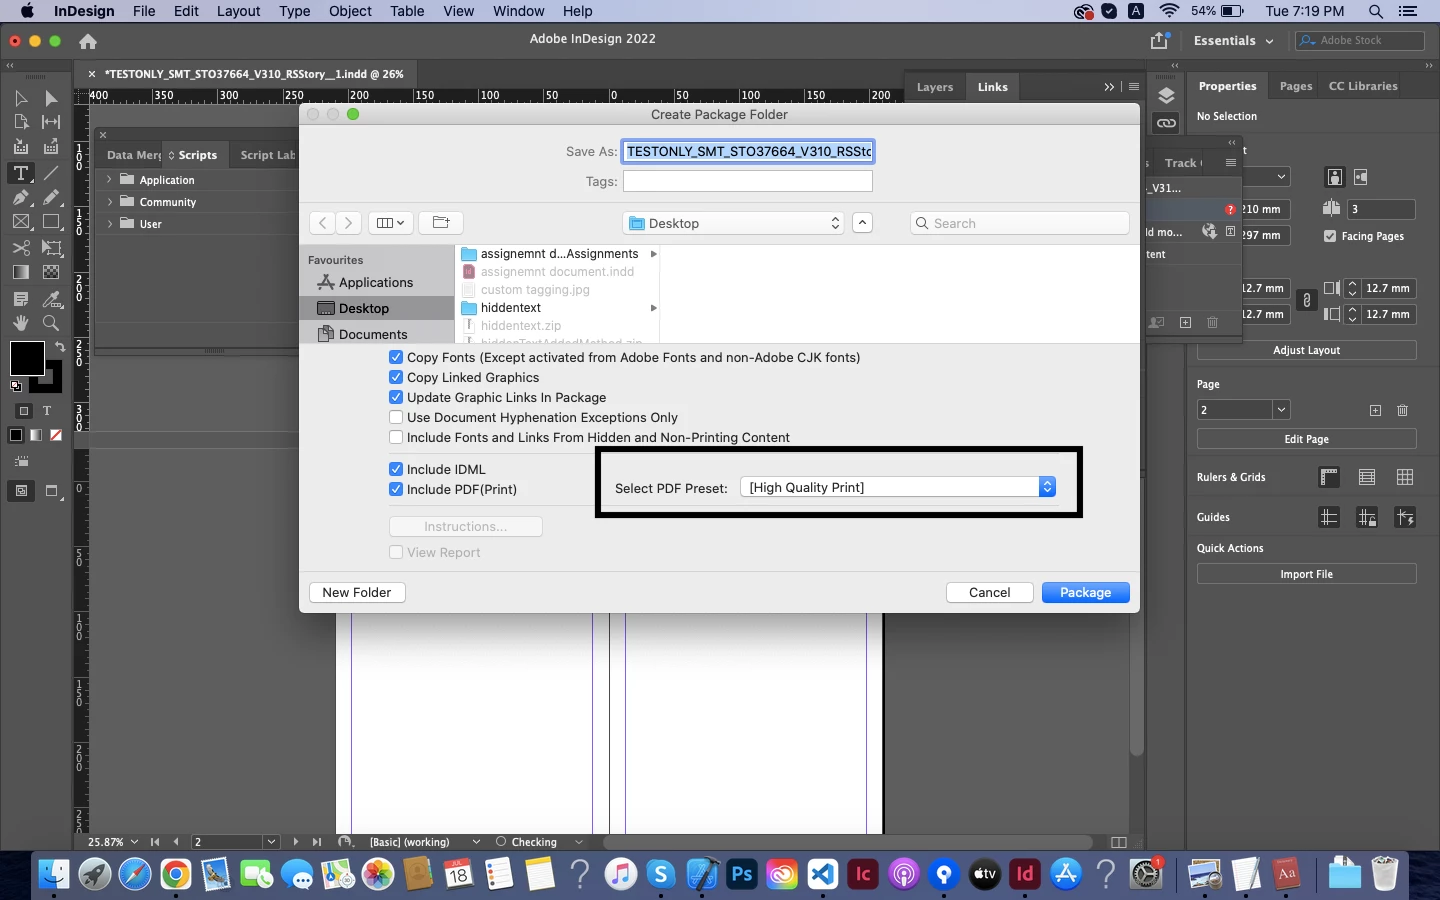Uncheck Copy Linked Graphics checkbox

tap(396, 377)
